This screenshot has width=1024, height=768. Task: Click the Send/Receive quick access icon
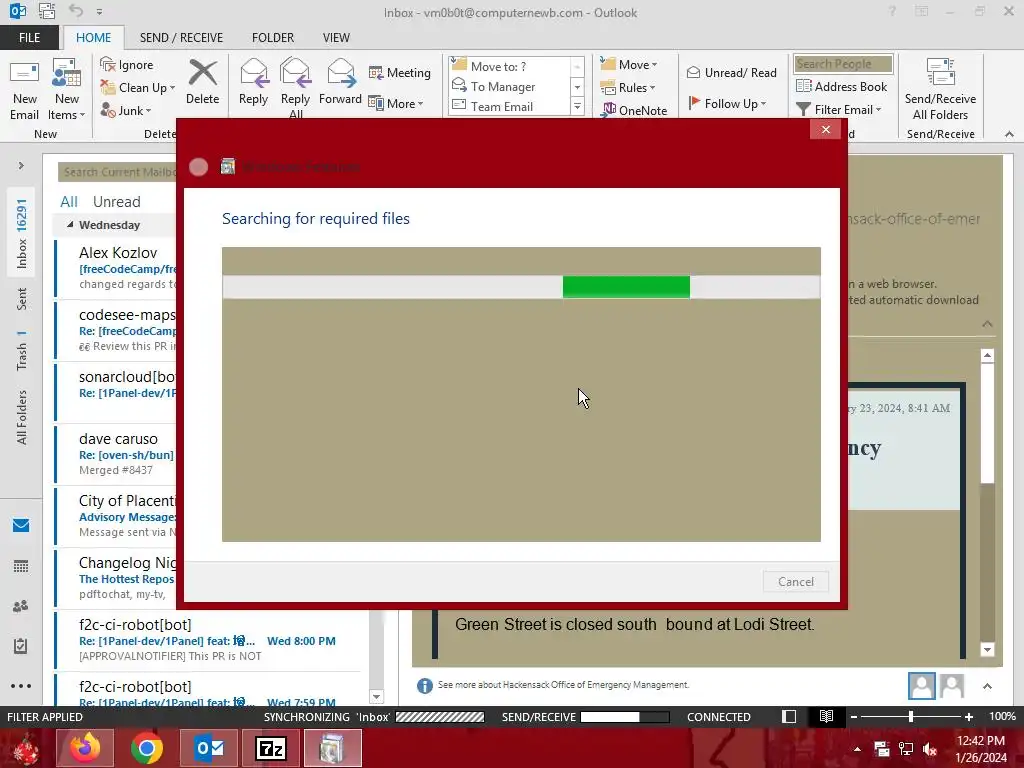[46, 11]
